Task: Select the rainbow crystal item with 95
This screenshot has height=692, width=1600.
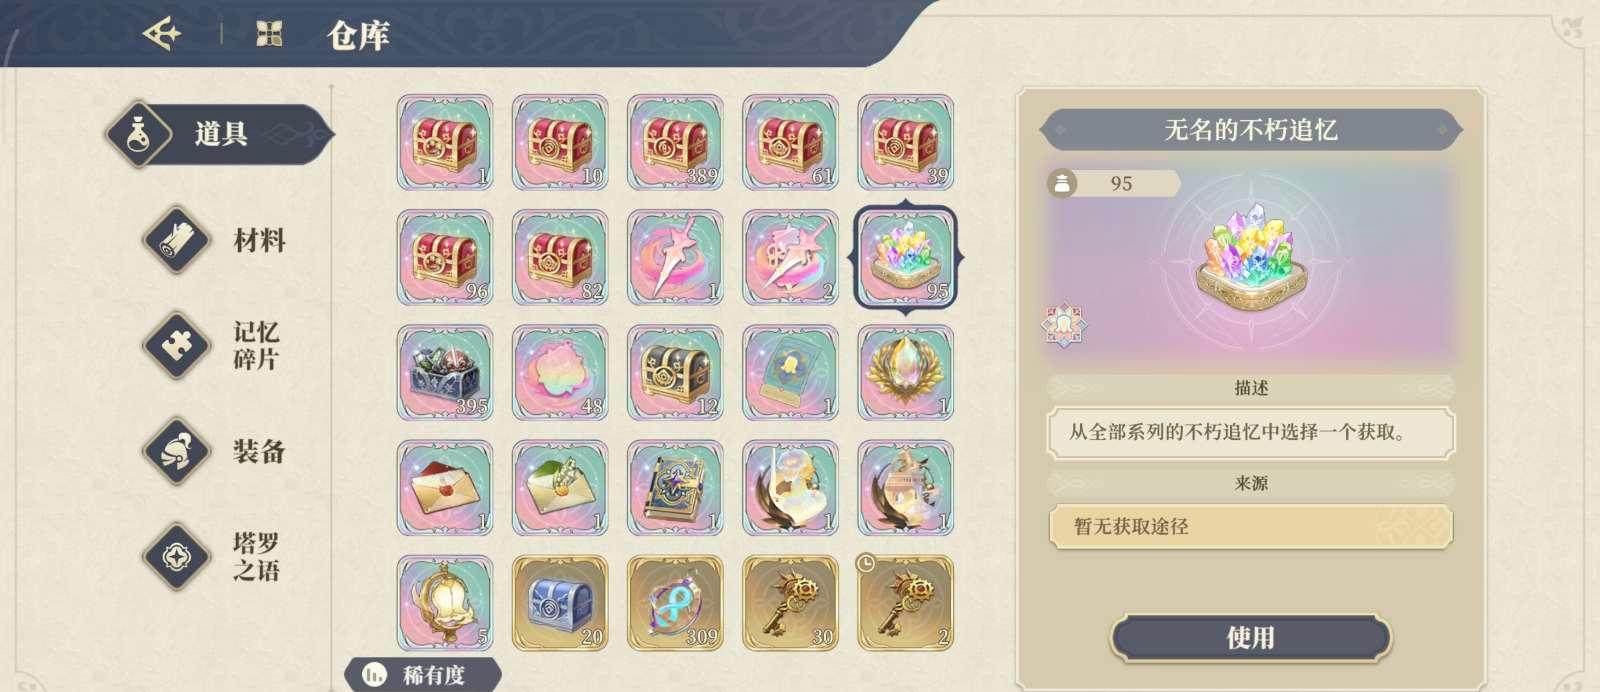Action: pyautogui.click(x=906, y=257)
